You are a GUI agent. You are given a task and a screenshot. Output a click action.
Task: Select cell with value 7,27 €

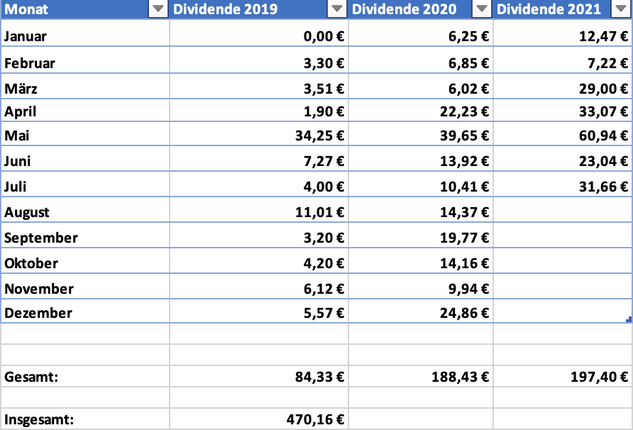[259, 159]
